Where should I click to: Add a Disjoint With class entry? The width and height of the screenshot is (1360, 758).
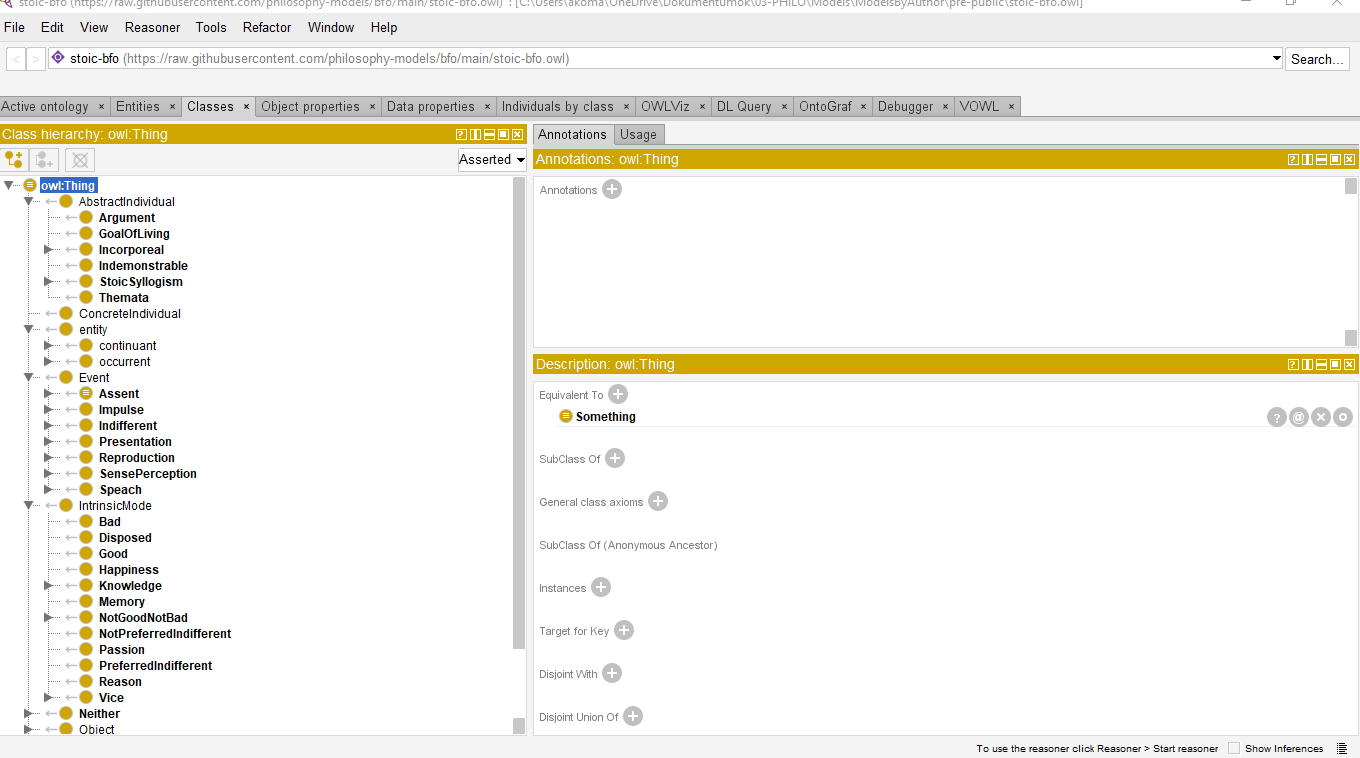pyautogui.click(x=612, y=673)
